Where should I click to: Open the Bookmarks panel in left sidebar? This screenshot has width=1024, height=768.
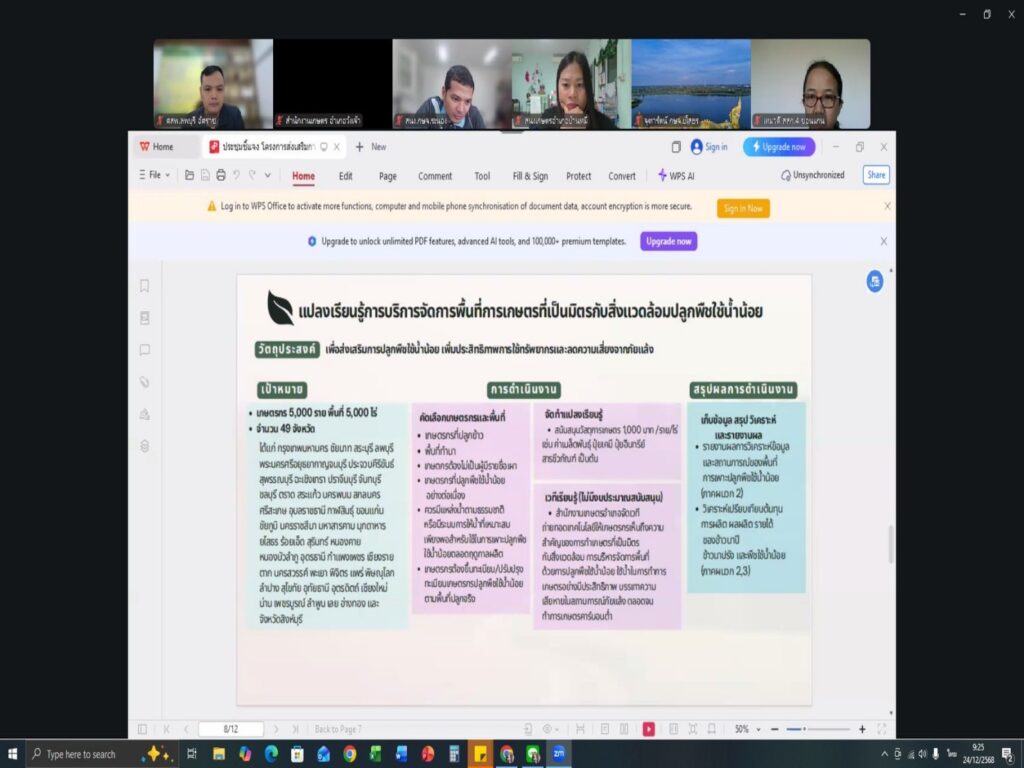tap(144, 286)
